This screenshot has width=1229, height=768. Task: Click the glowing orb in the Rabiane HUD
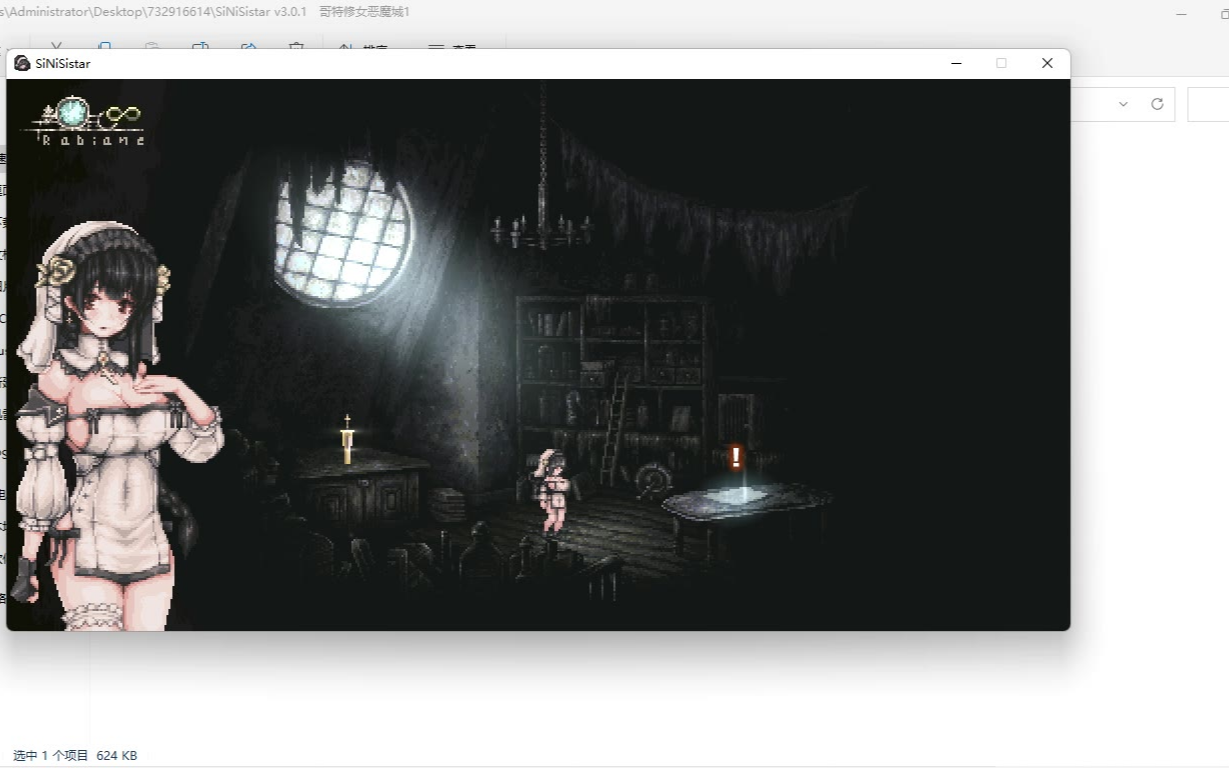[72, 112]
